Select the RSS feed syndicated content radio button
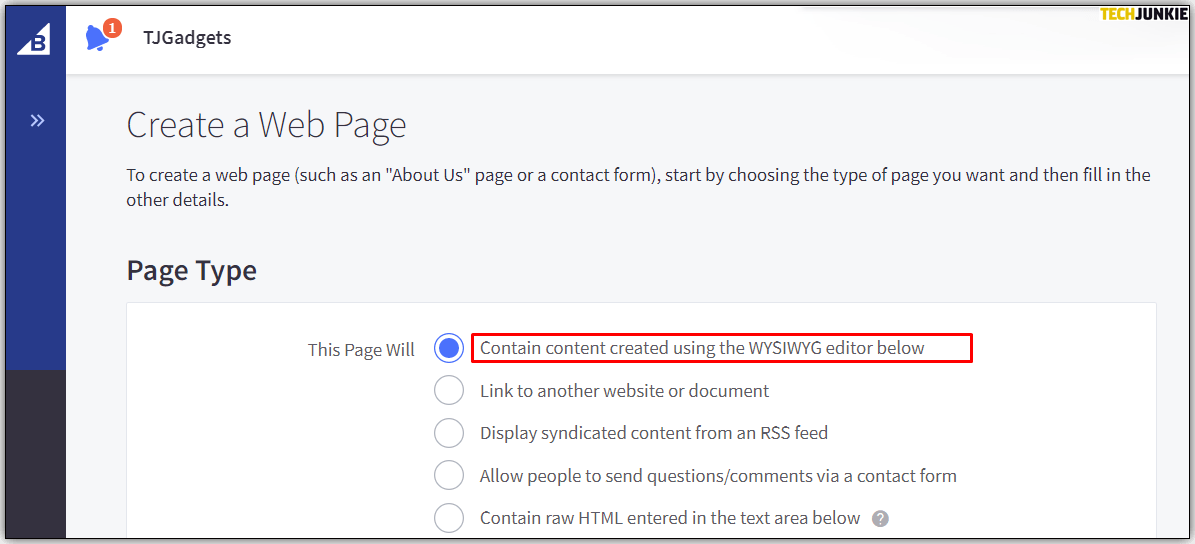Viewport: 1195px width, 544px height. tap(449, 433)
